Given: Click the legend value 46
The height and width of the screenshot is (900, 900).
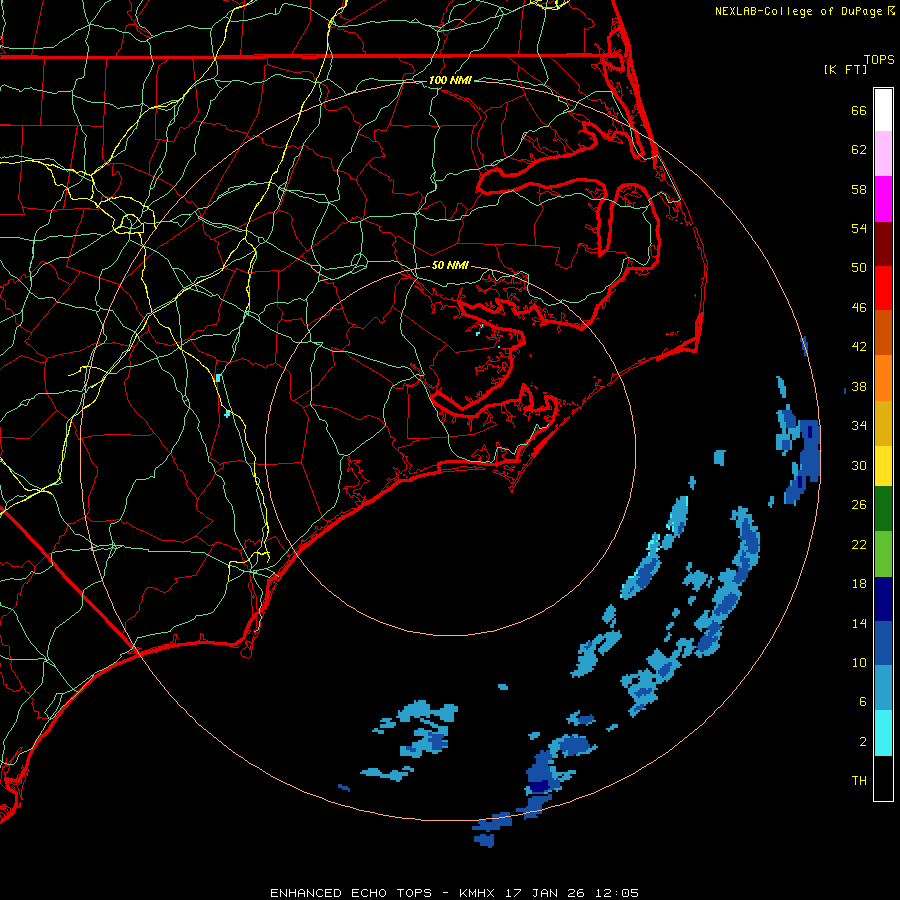Looking at the screenshot, I should (x=859, y=308).
